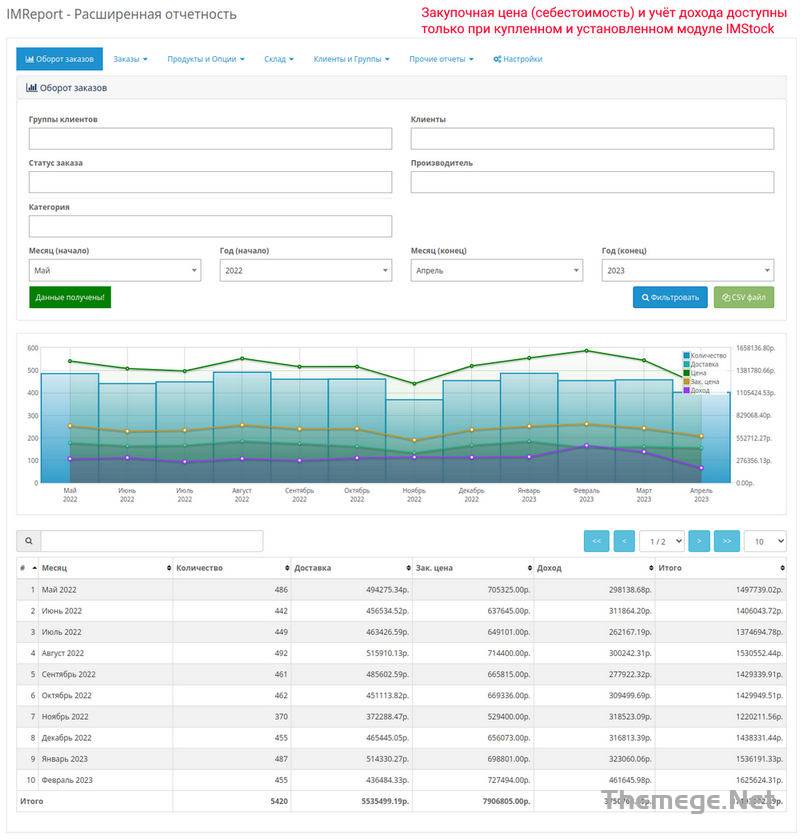Focus the table search field
800x839 pixels.
(x=152, y=541)
